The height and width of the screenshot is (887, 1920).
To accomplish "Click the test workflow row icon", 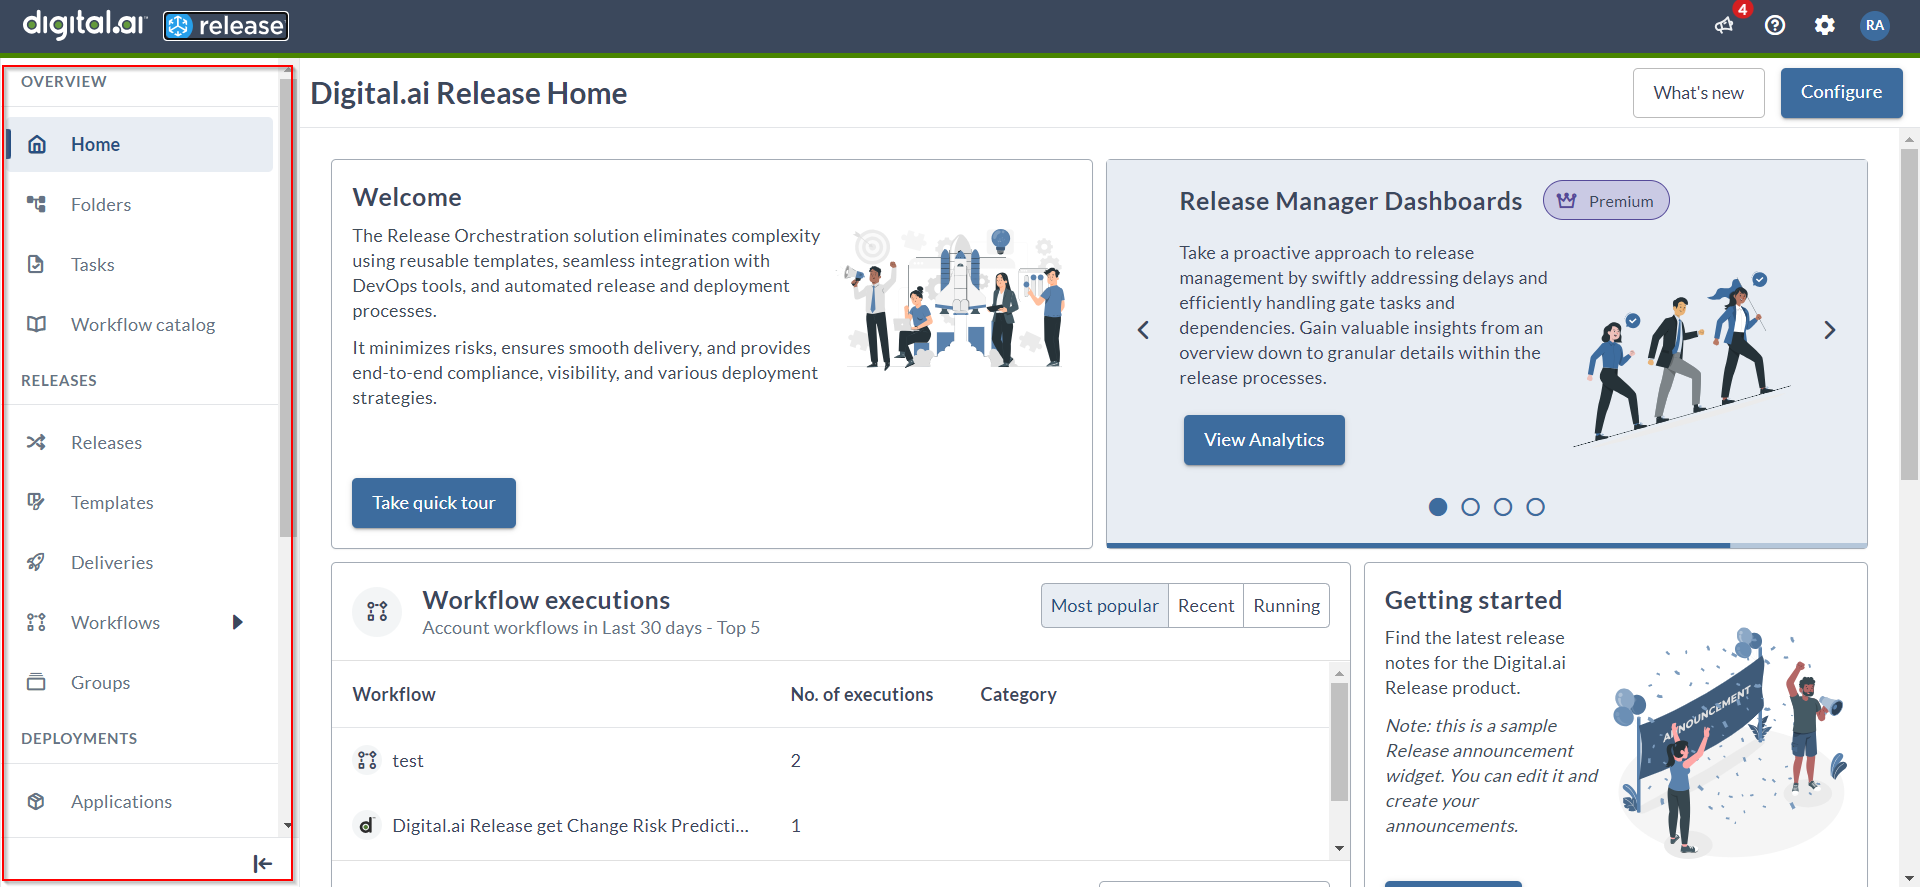I will click(x=367, y=760).
